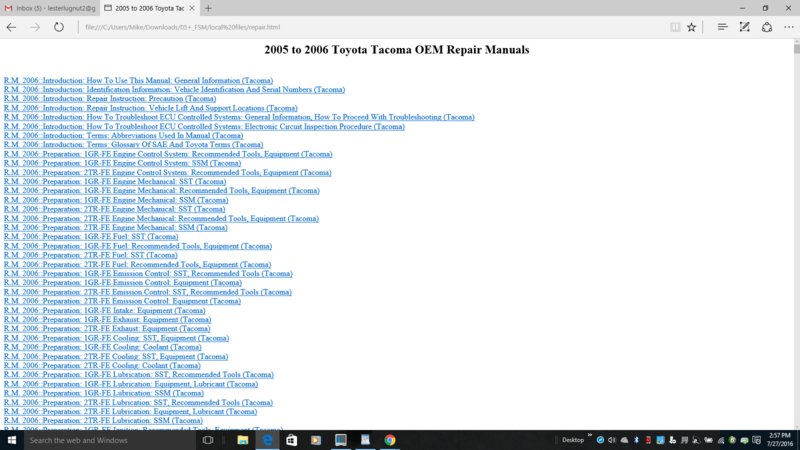
Task: Click the Share icon in Edge toolbar
Action: pos(767,27)
